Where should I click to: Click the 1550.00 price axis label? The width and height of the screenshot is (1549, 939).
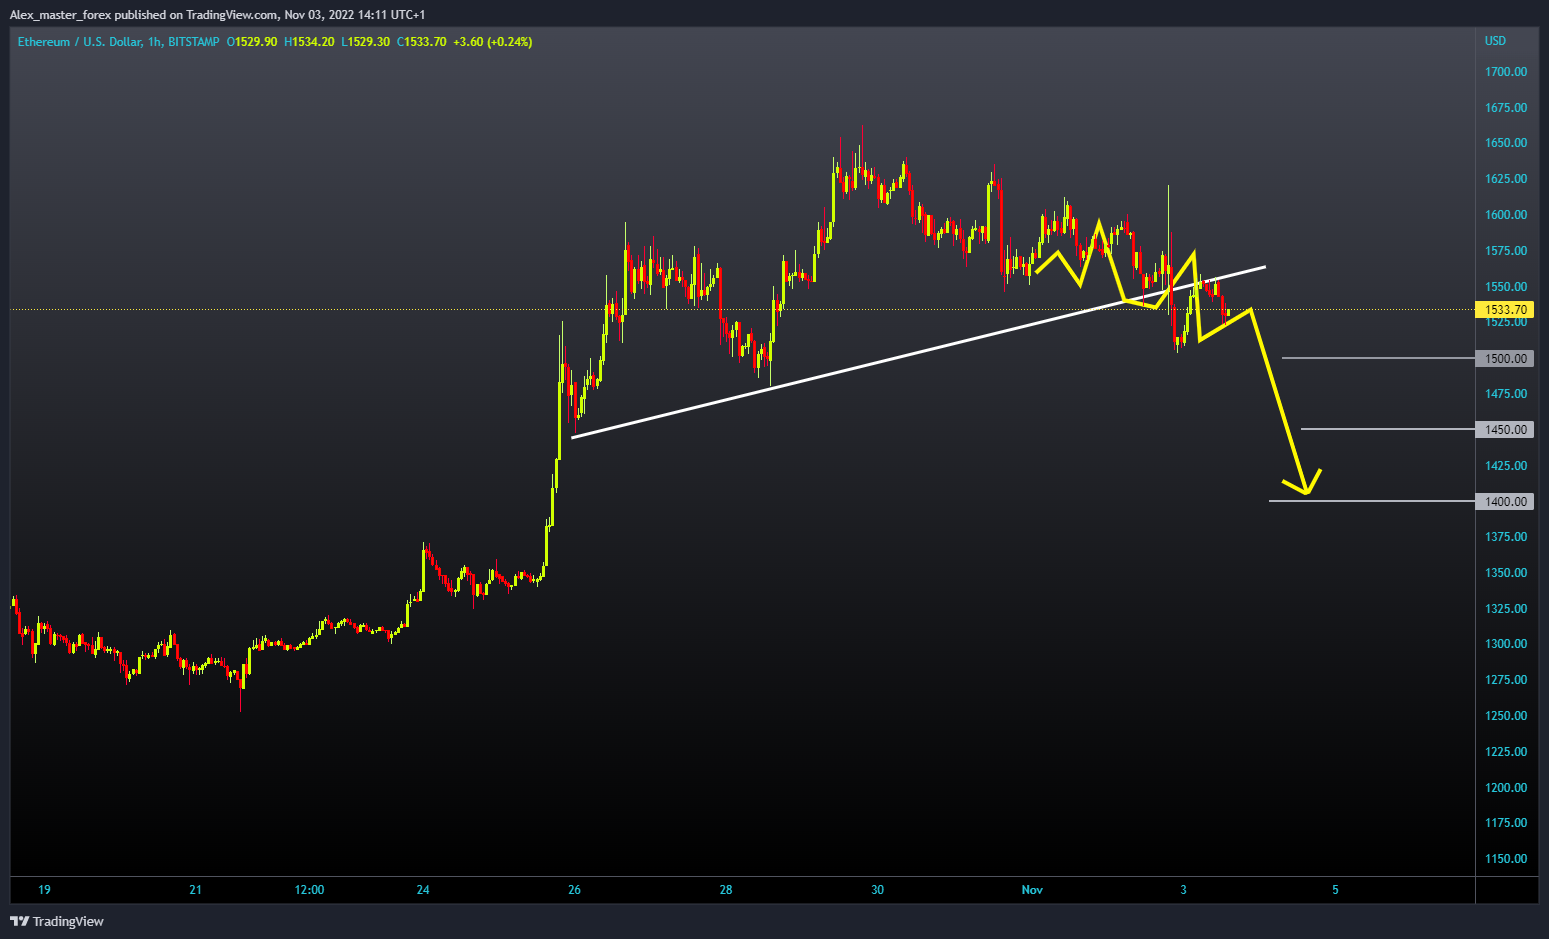[1506, 287]
